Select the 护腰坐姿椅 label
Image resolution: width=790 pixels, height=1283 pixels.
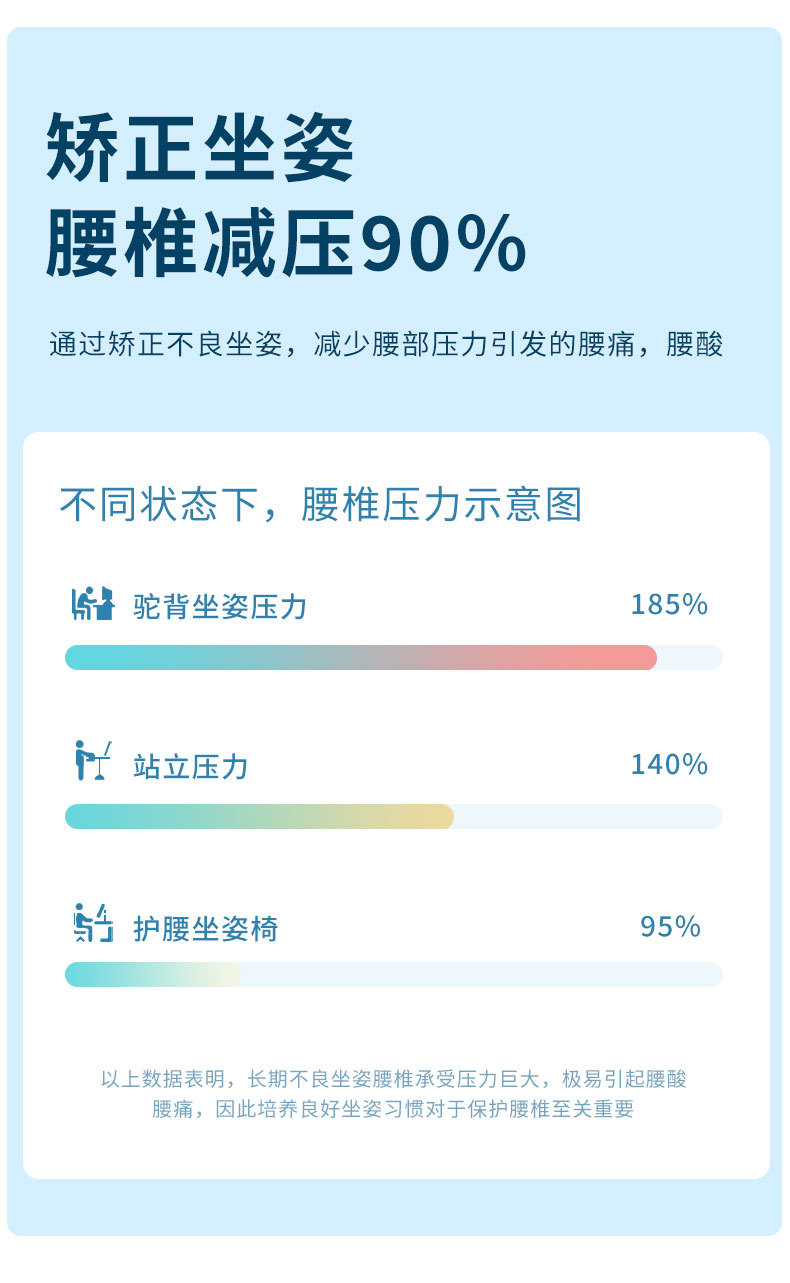pyautogui.click(x=206, y=929)
